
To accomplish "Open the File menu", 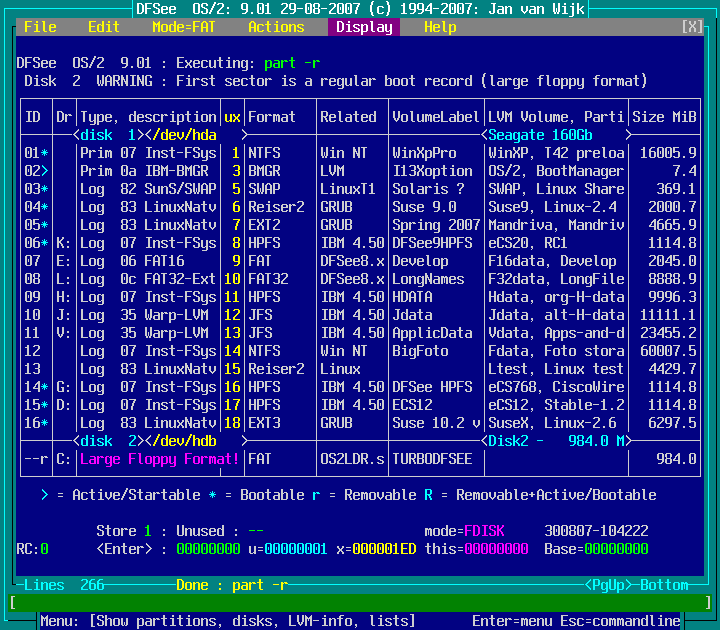I will pyautogui.click(x=40, y=27).
